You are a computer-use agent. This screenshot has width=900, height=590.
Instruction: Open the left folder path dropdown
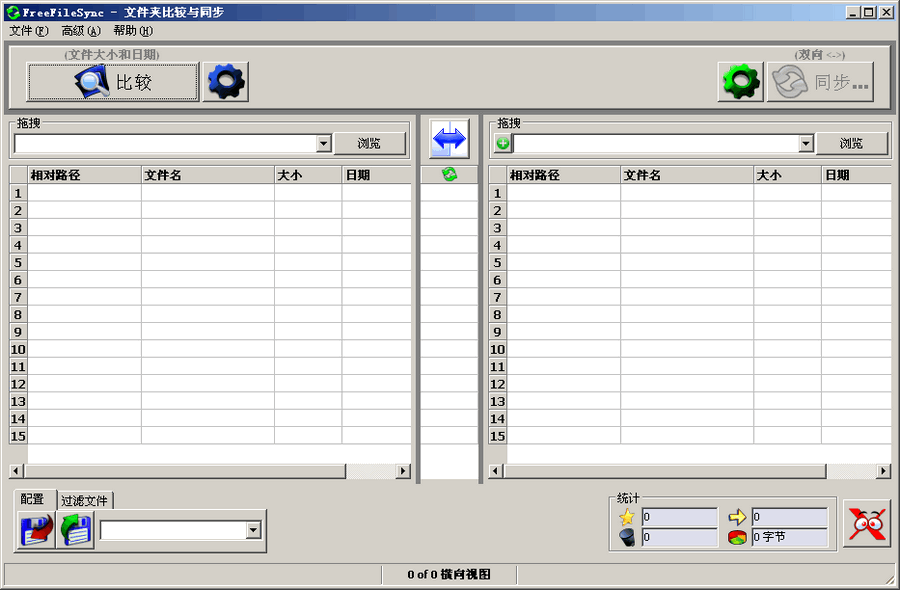(324, 143)
